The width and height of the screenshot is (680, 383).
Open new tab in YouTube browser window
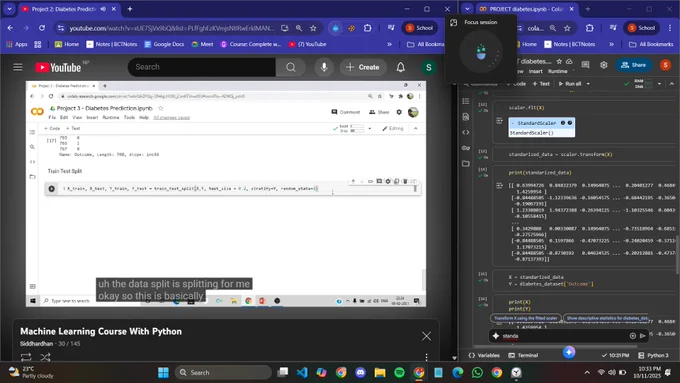[130, 9]
